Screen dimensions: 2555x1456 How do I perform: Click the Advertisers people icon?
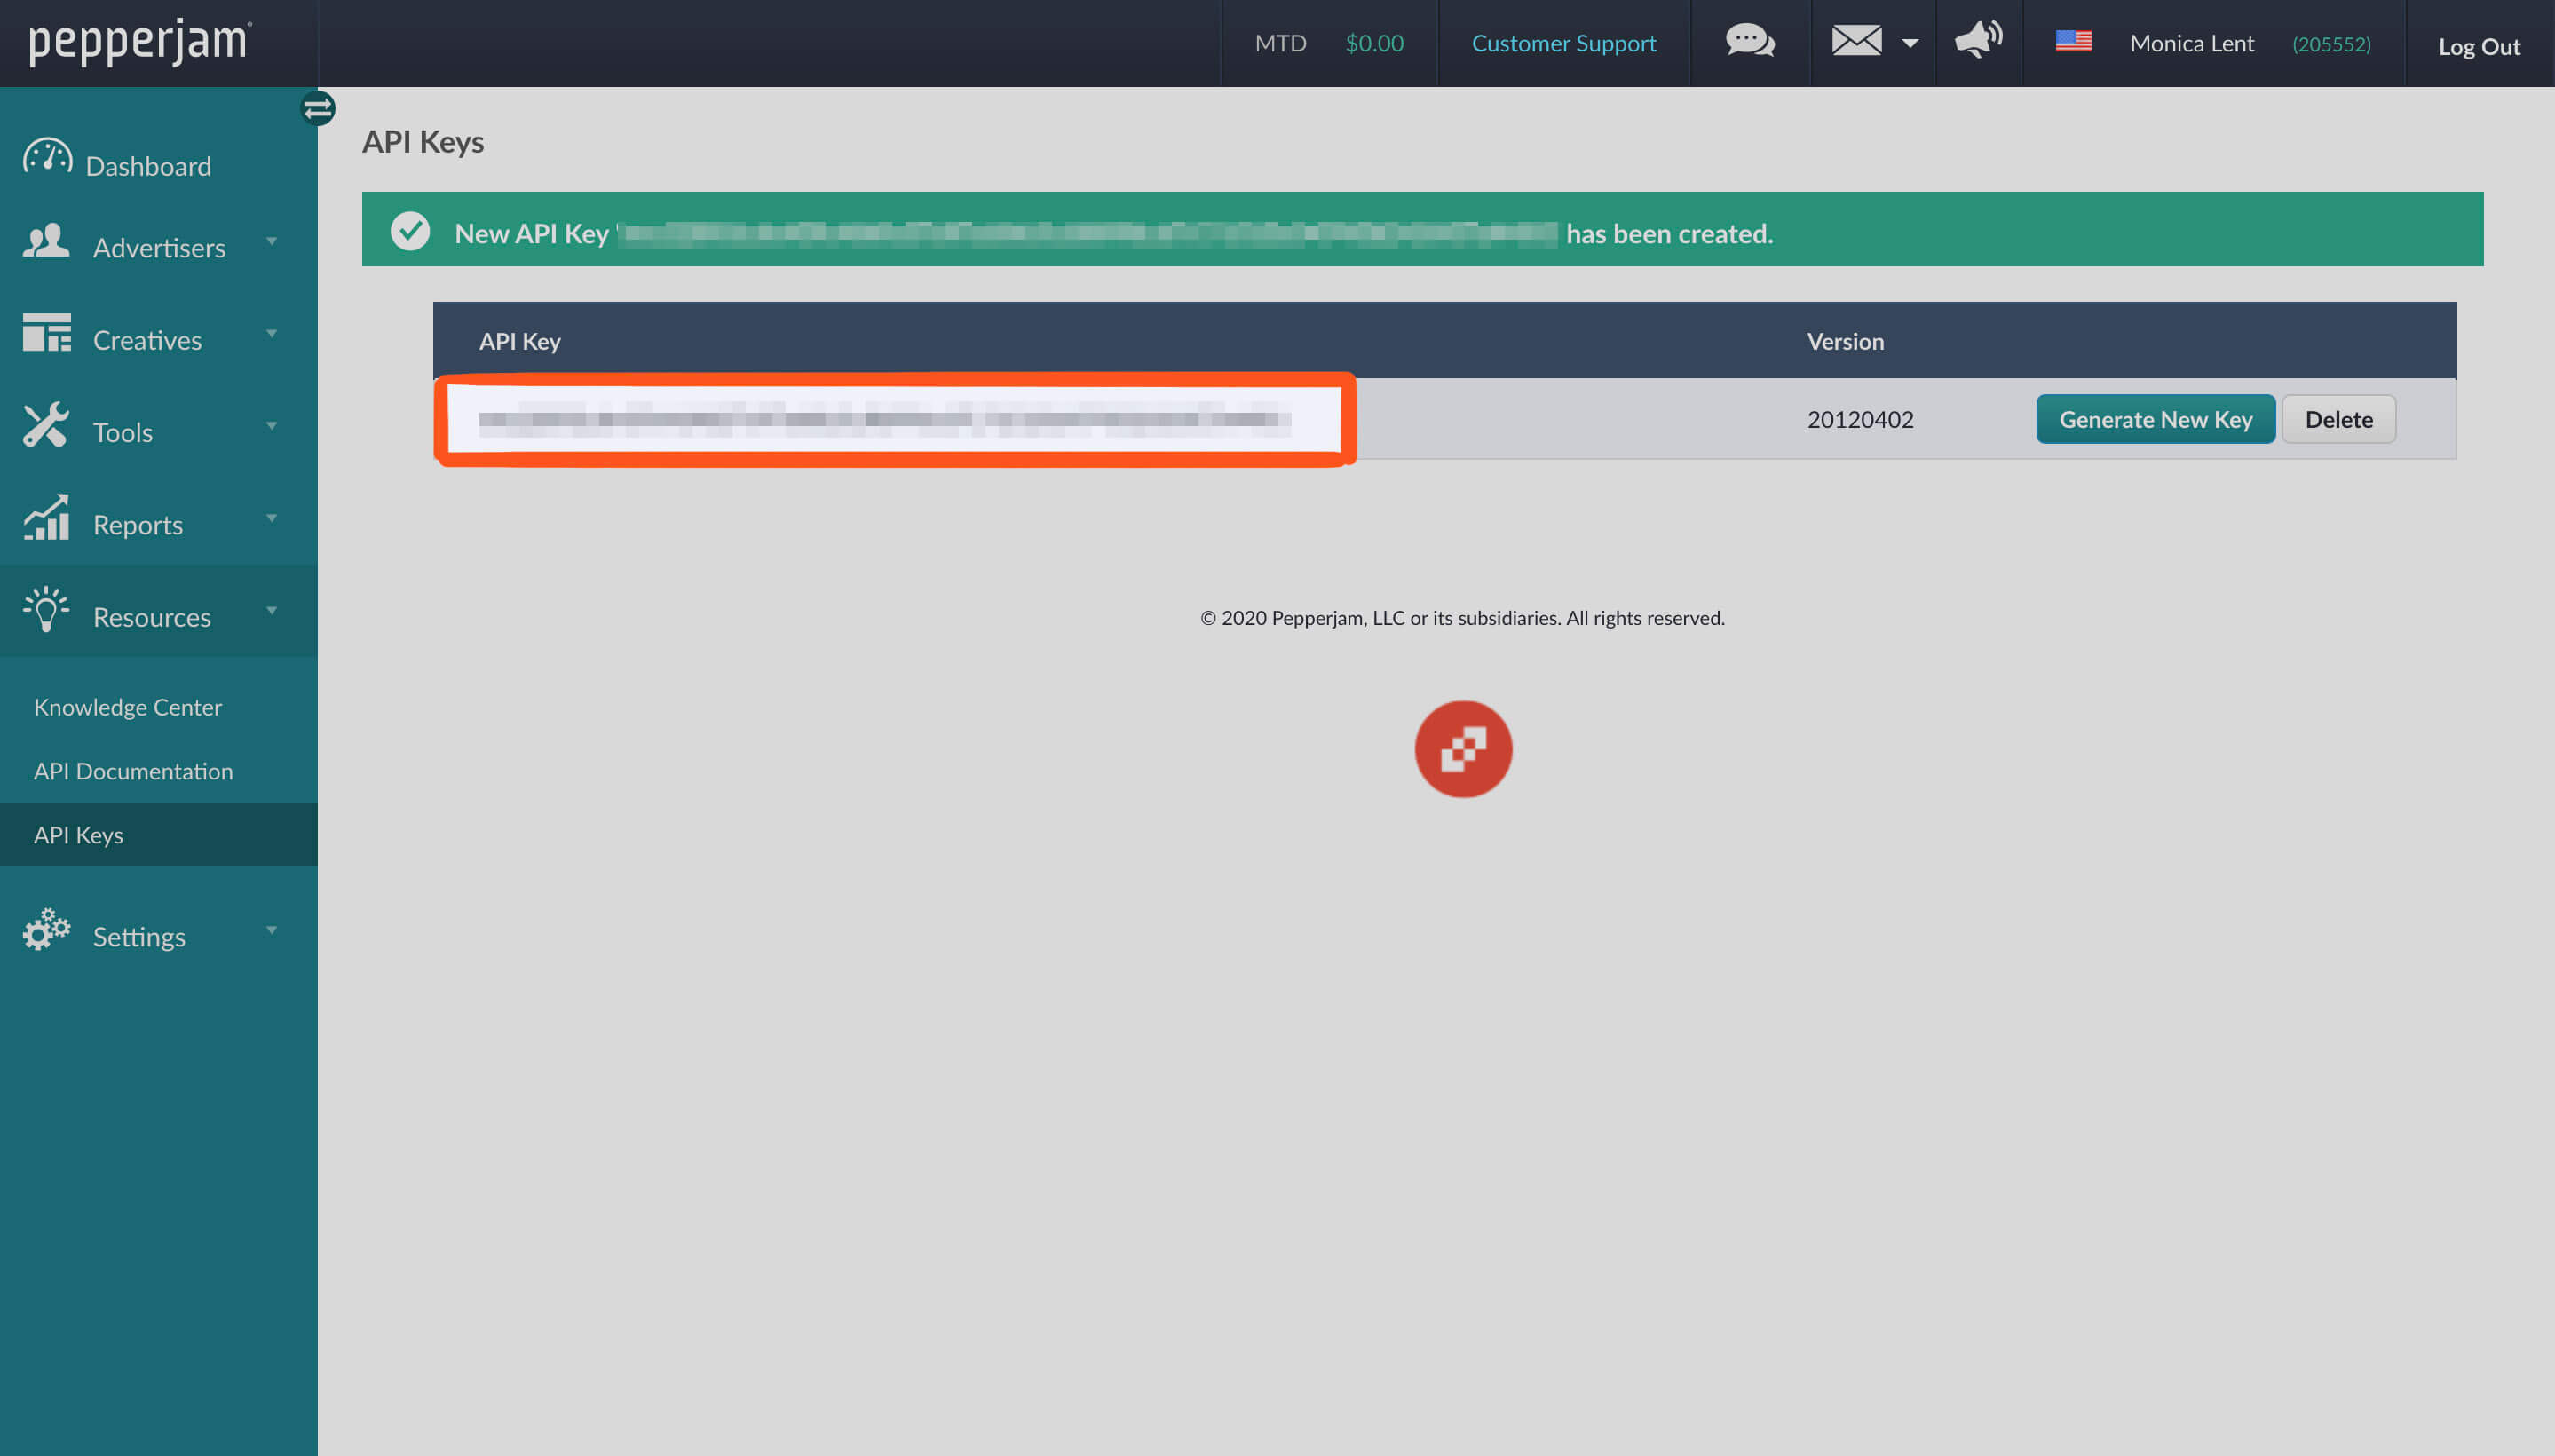[x=46, y=241]
